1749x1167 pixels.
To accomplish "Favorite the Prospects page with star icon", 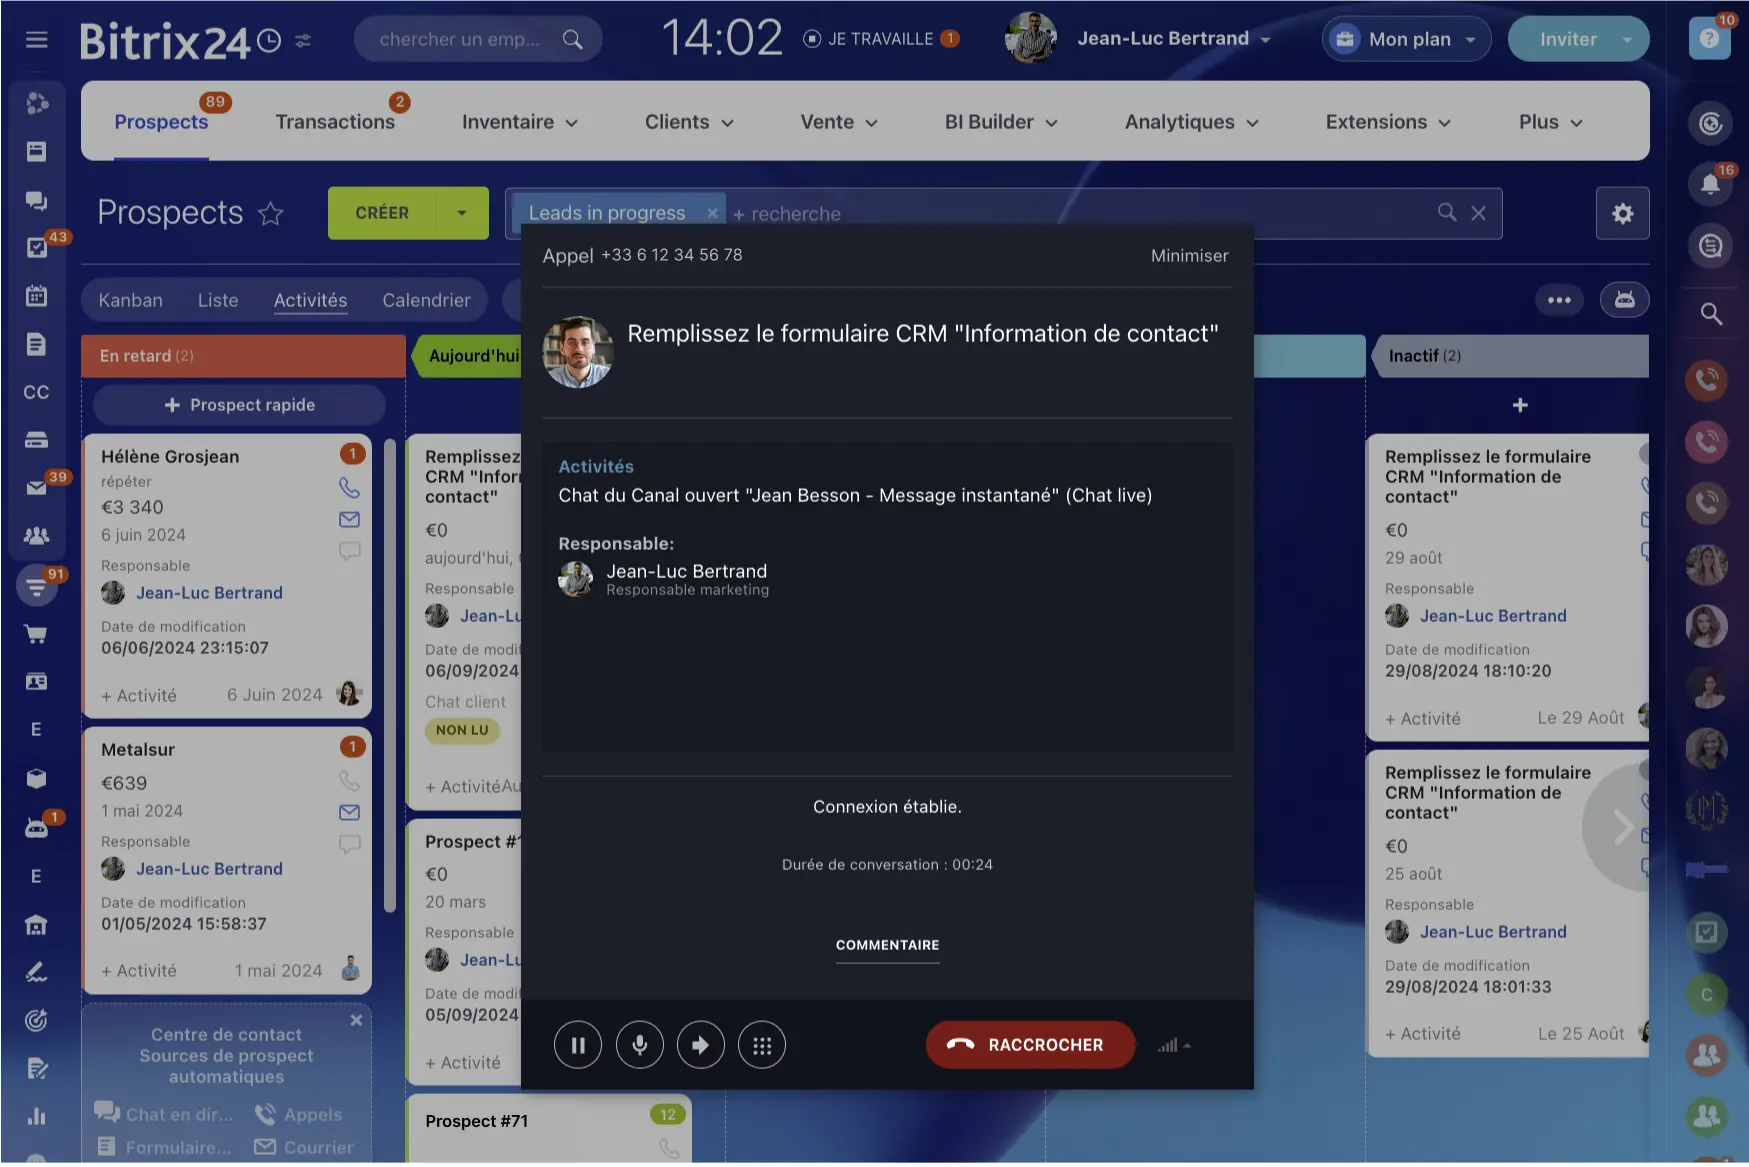I will click(271, 214).
